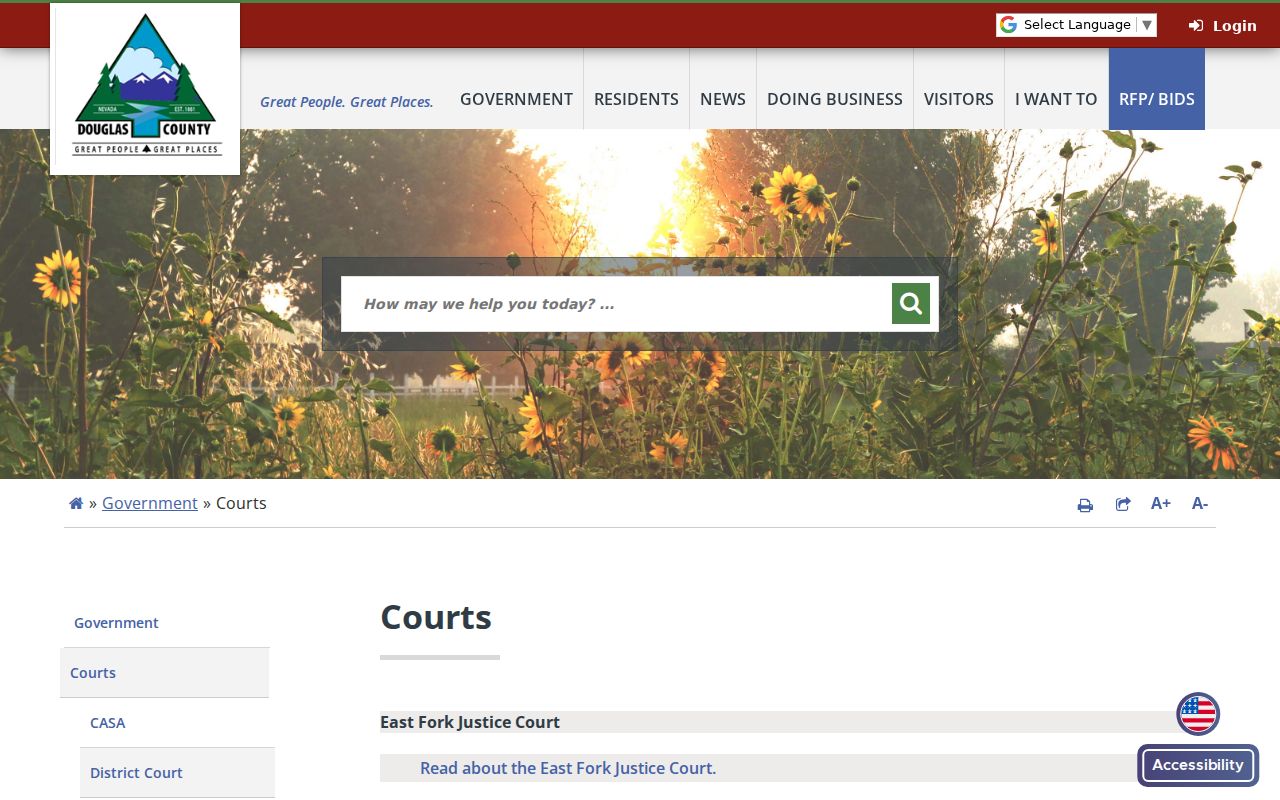Screen dimensions: 1280x800
Task: Click the Courts breadcrumb text
Action: tap(241, 503)
